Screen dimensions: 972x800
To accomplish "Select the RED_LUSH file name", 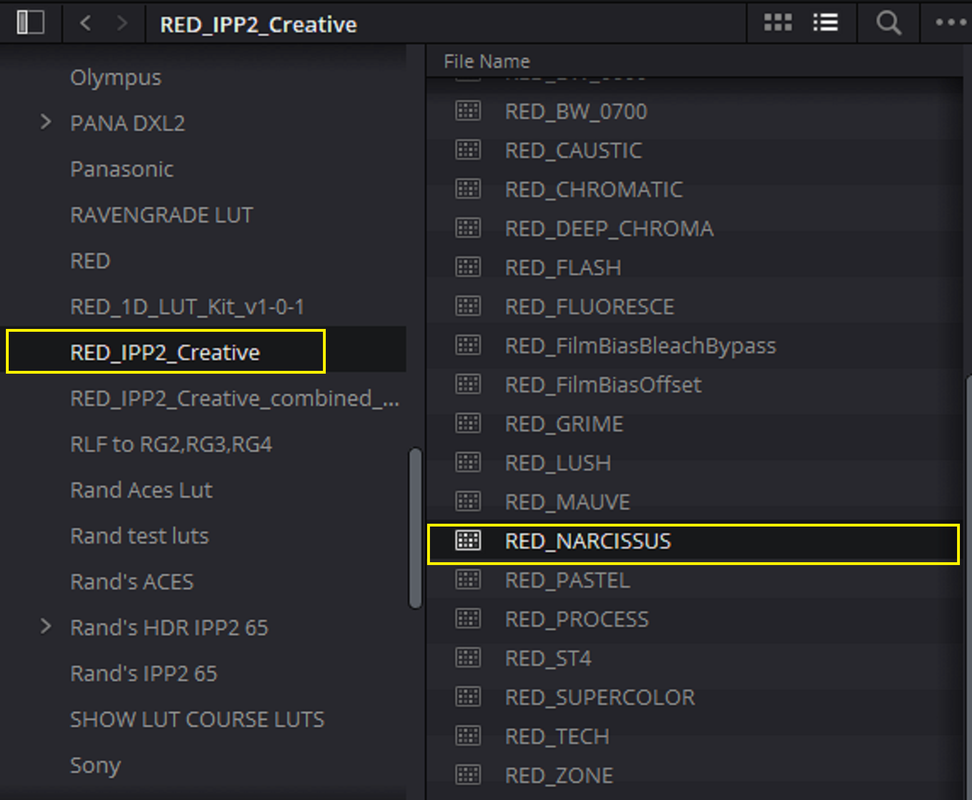I will [558, 462].
